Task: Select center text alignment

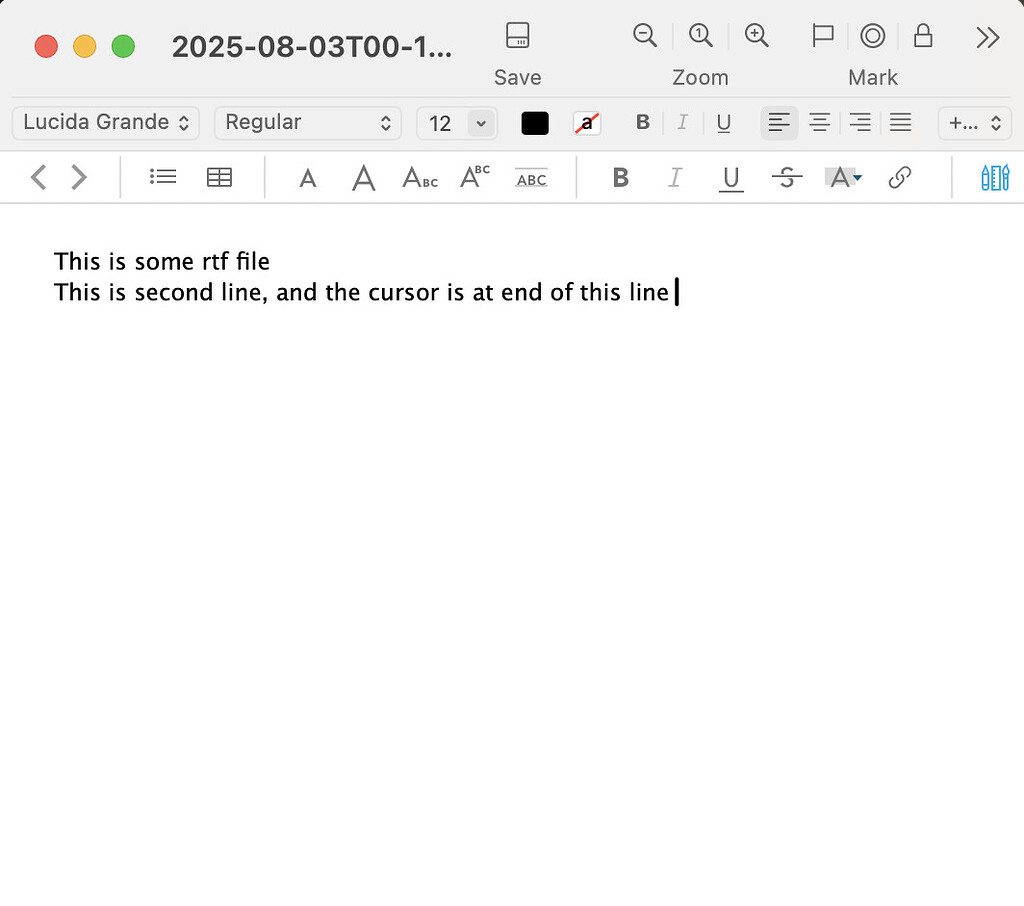Action: point(819,122)
